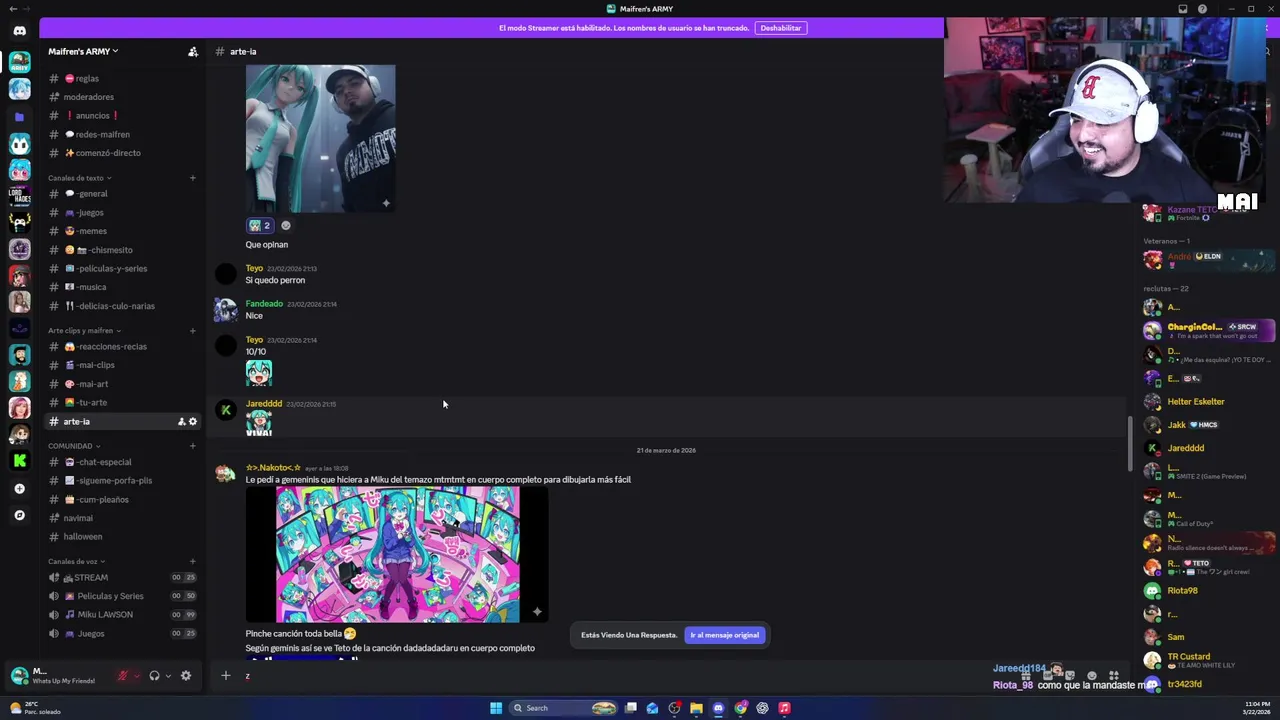Viewport: 1280px width, 720px height.
Task: Toggle microphone mute button
Action: pos(123,676)
